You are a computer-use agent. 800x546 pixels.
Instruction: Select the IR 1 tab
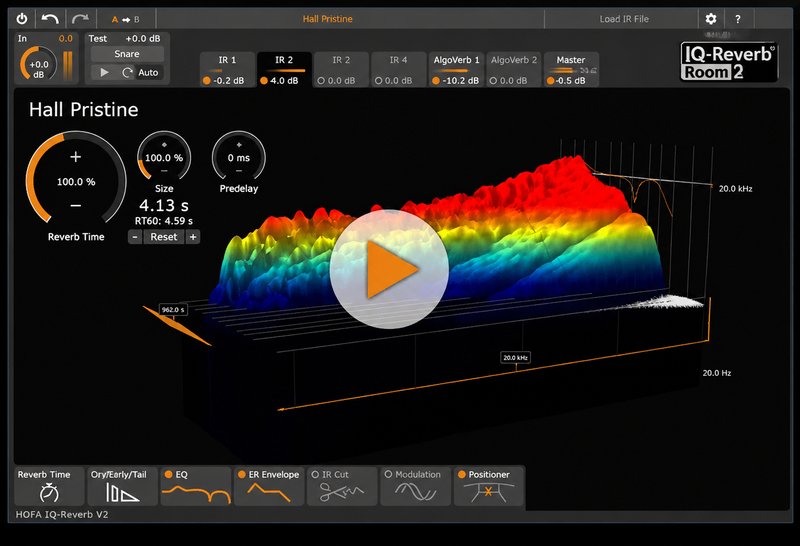tap(228, 69)
